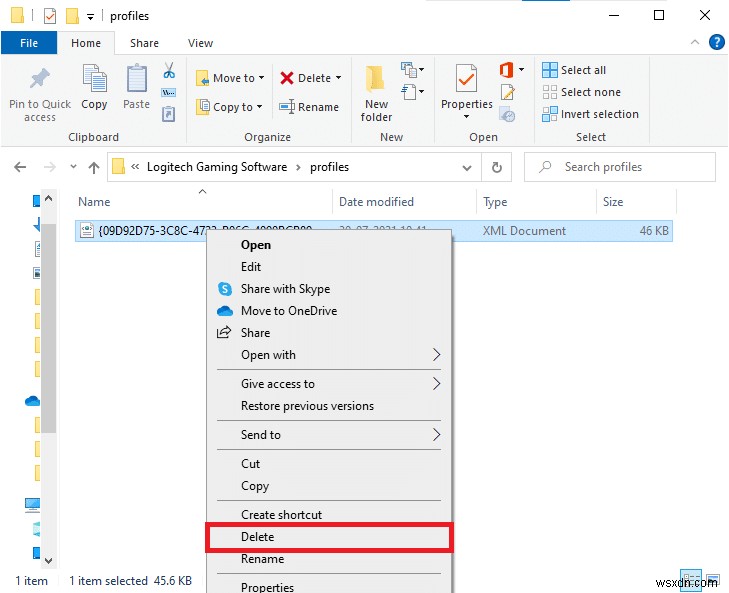Click Pin to Quick access icon
This screenshot has height=593, width=729.
(40, 78)
